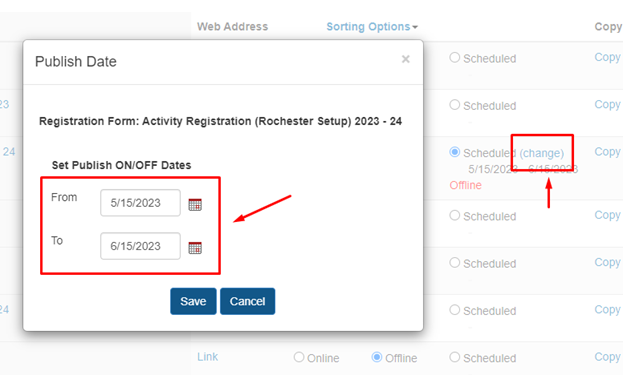Click the Web Address column header
Image resolution: width=623 pixels, height=375 pixels.
click(232, 27)
